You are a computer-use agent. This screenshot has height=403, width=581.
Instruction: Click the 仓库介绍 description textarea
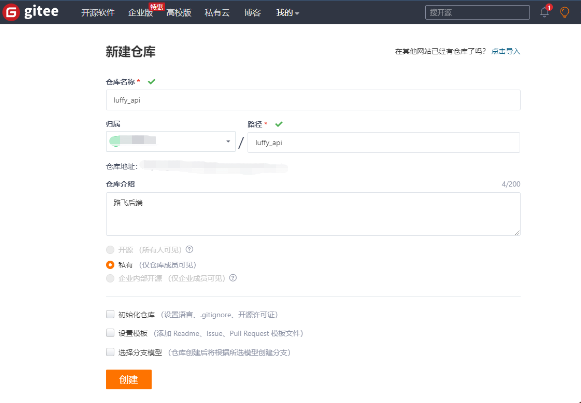pos(313,214)
